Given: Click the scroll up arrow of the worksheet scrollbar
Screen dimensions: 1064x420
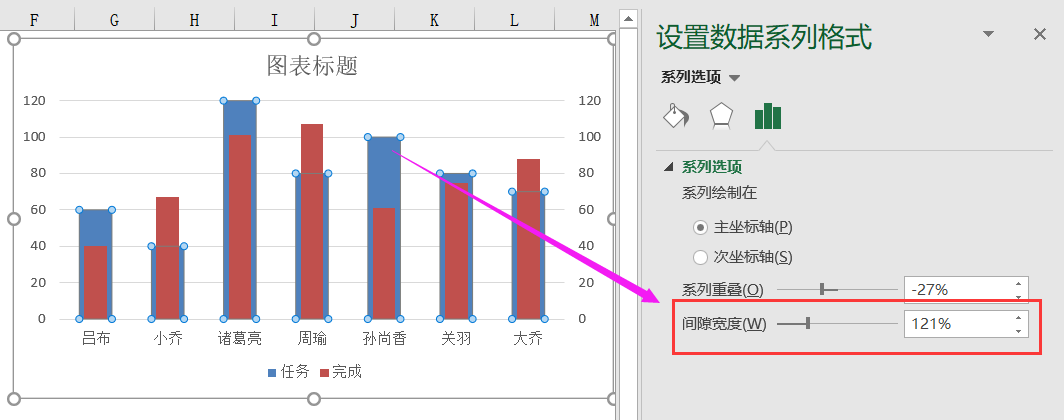Looking at the screenshot, I should 629,18.
